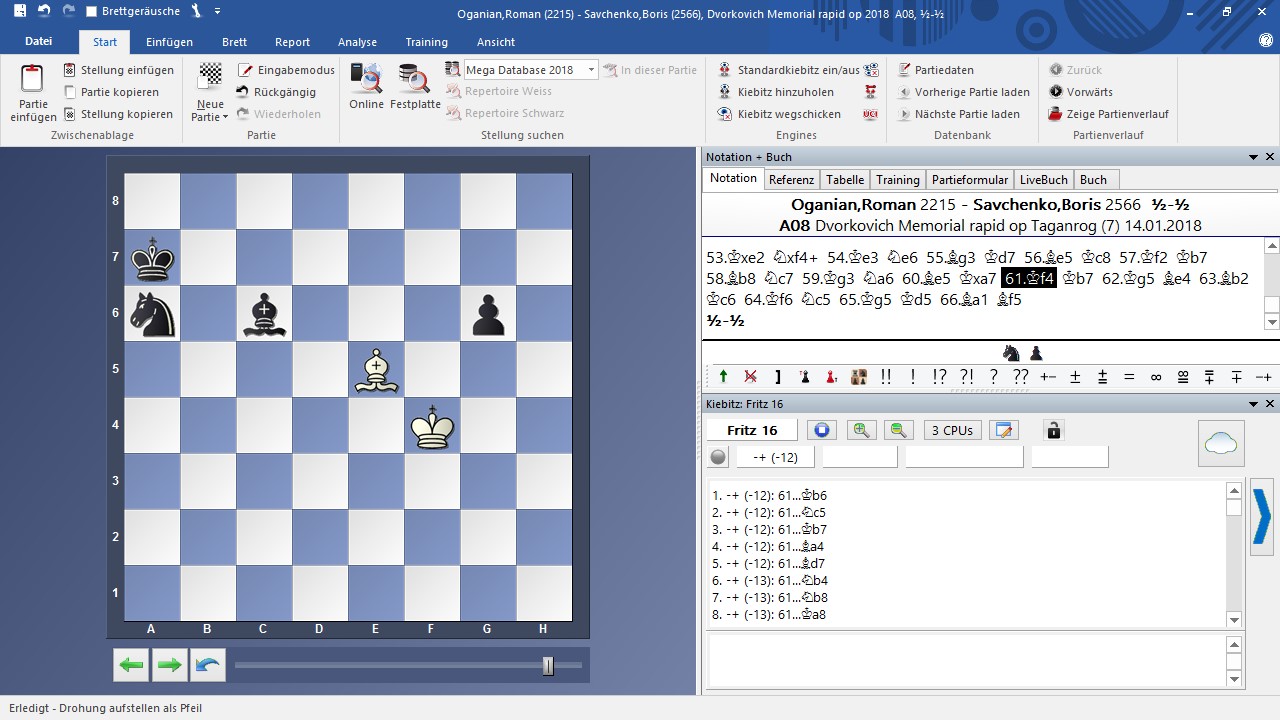This screenshot has width=1280, height=720.
Task: Click the 3 CPUs button
Action: 952,430
